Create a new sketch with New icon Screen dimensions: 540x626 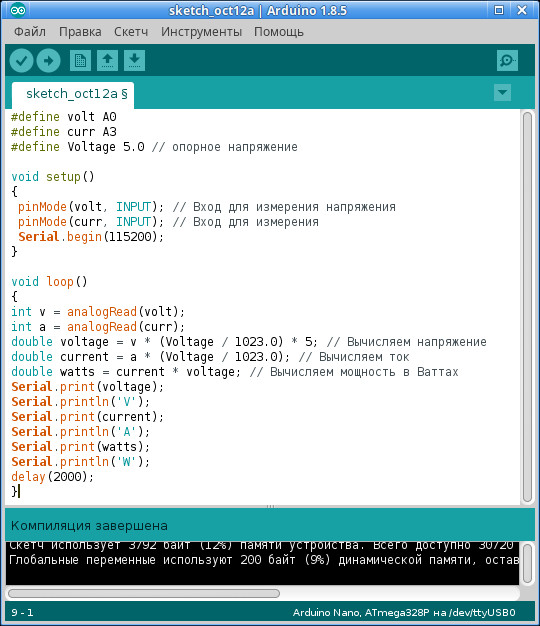(80, 61)
